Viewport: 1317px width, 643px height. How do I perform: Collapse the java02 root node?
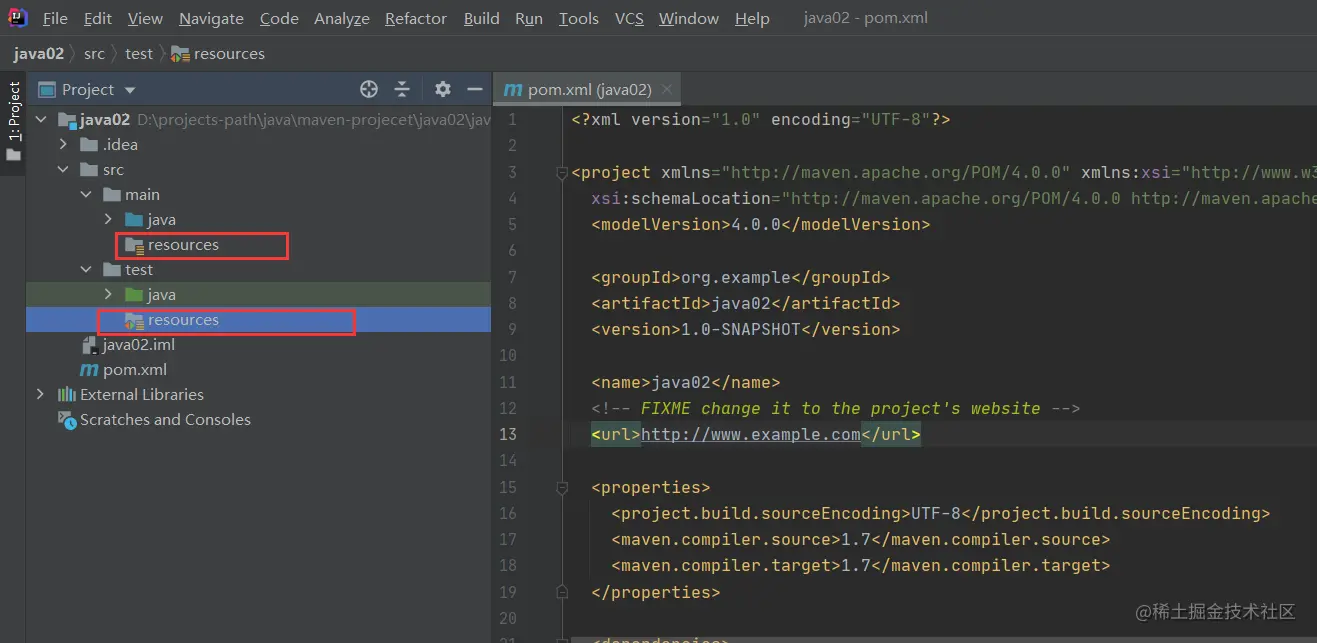41,120
